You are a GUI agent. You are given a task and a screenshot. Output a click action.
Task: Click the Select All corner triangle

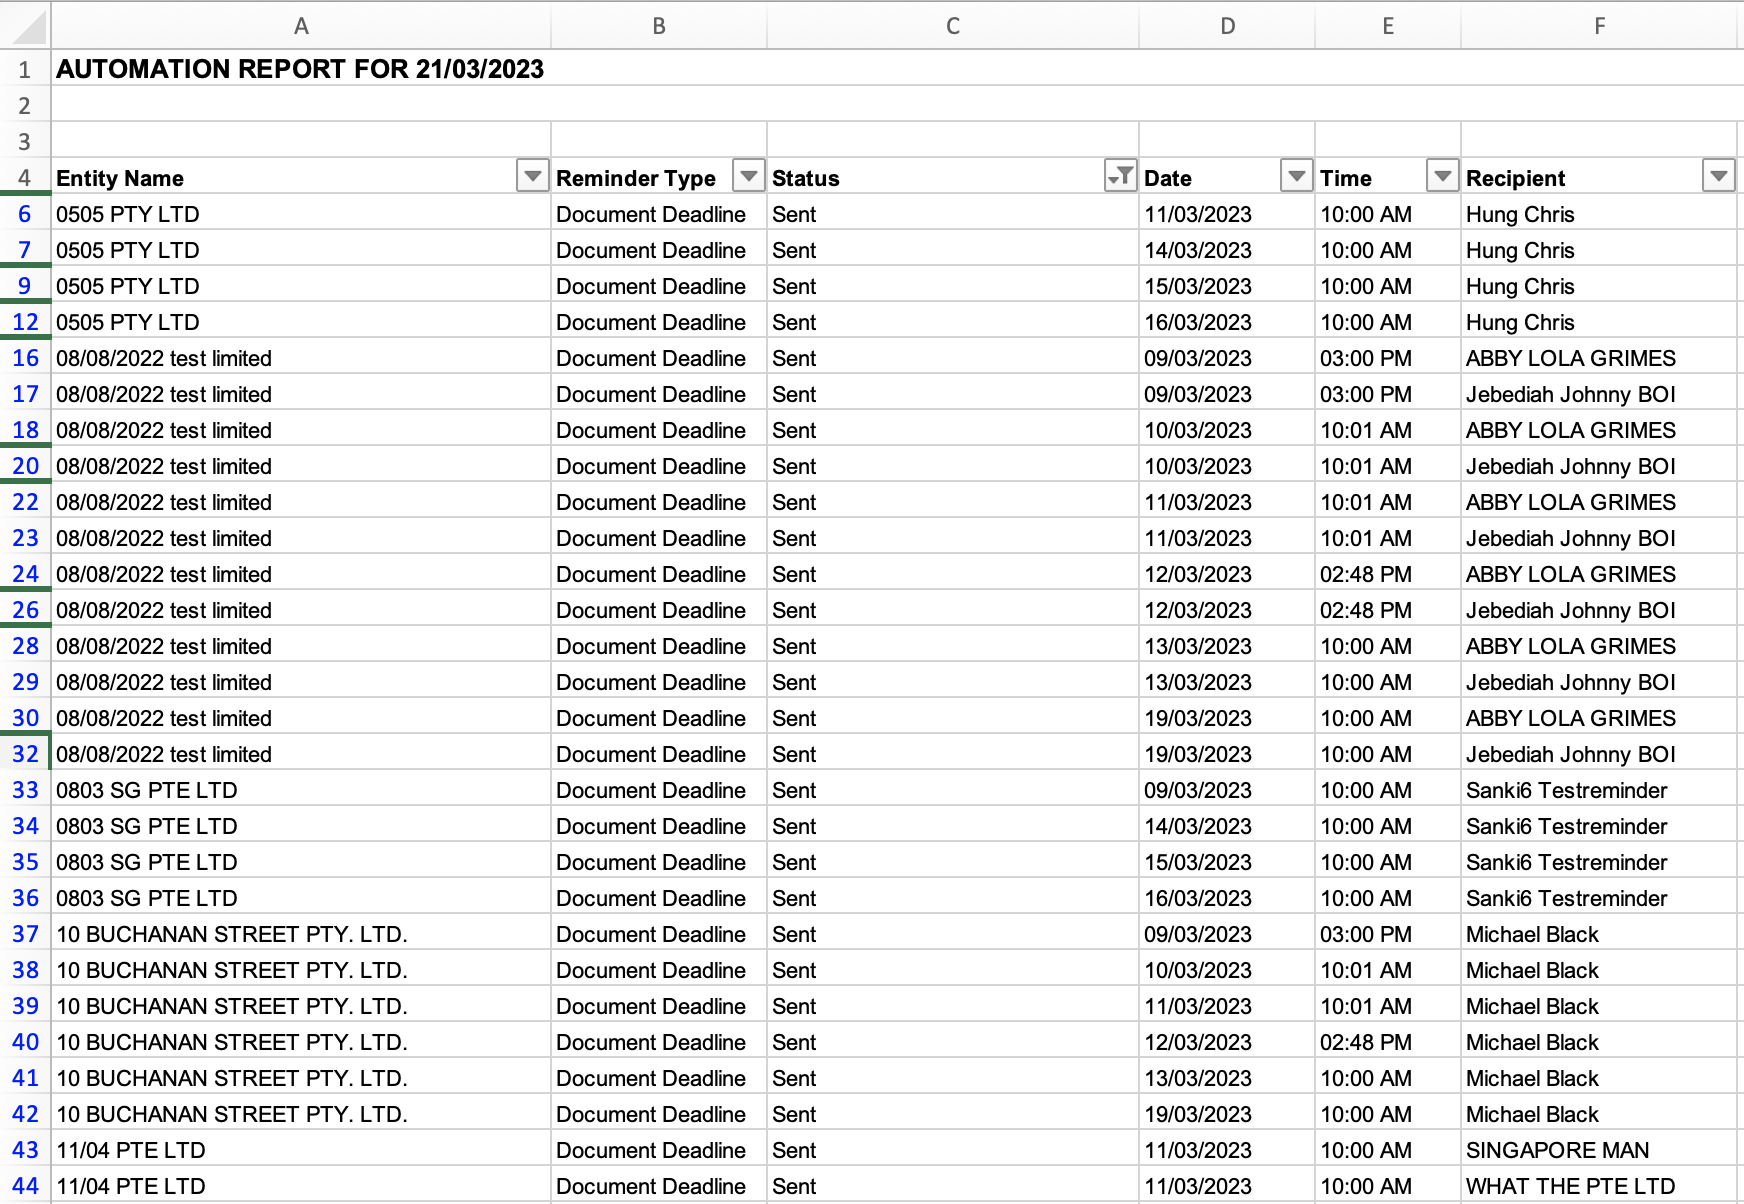coord(28,27)
